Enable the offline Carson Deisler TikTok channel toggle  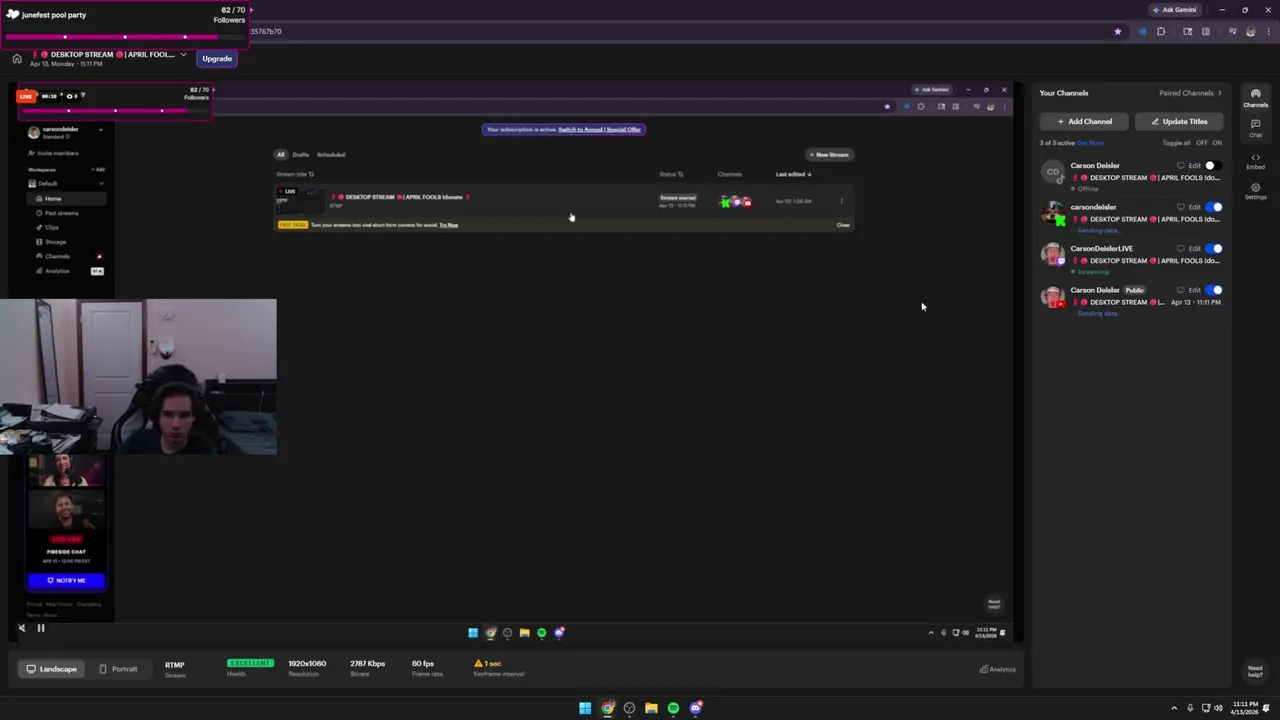(x=1213, y=166)
